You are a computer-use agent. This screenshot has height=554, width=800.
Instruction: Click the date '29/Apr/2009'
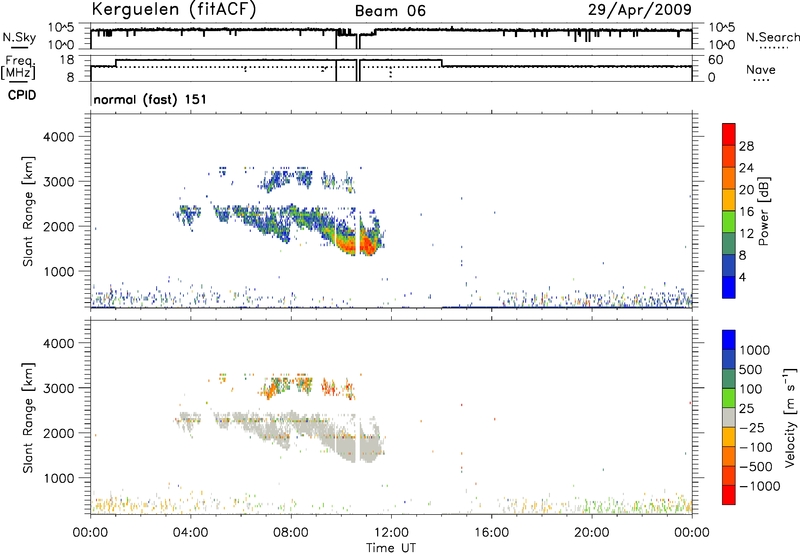[640, 9]
